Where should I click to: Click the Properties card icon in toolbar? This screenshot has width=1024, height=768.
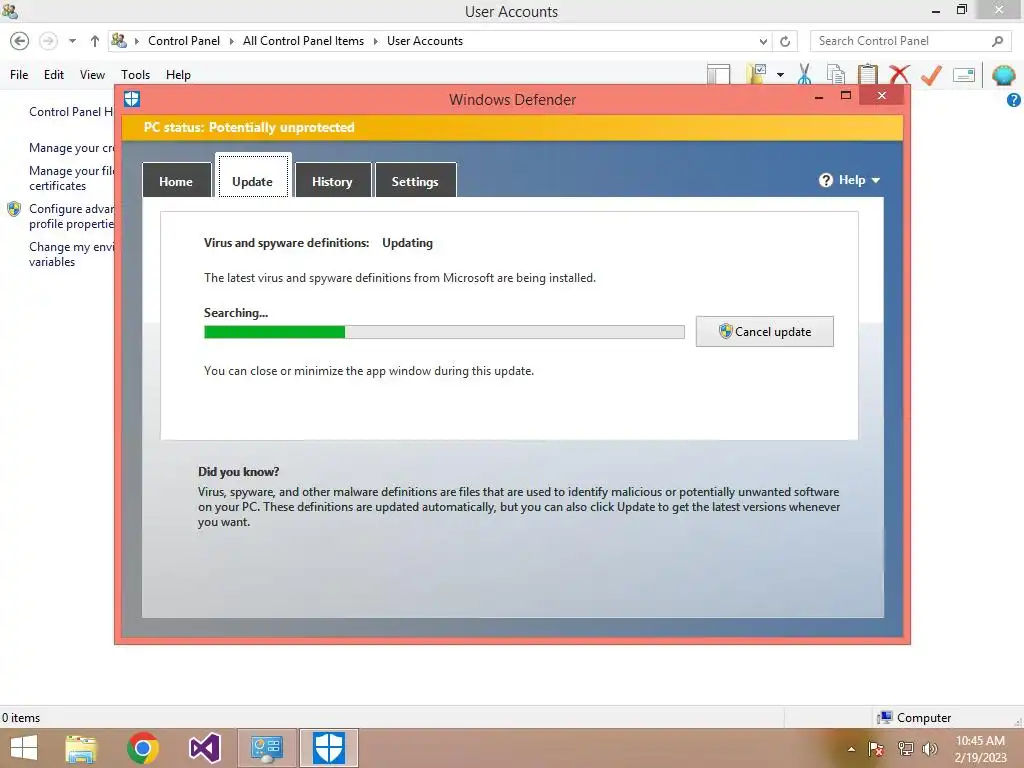[964, 75]
